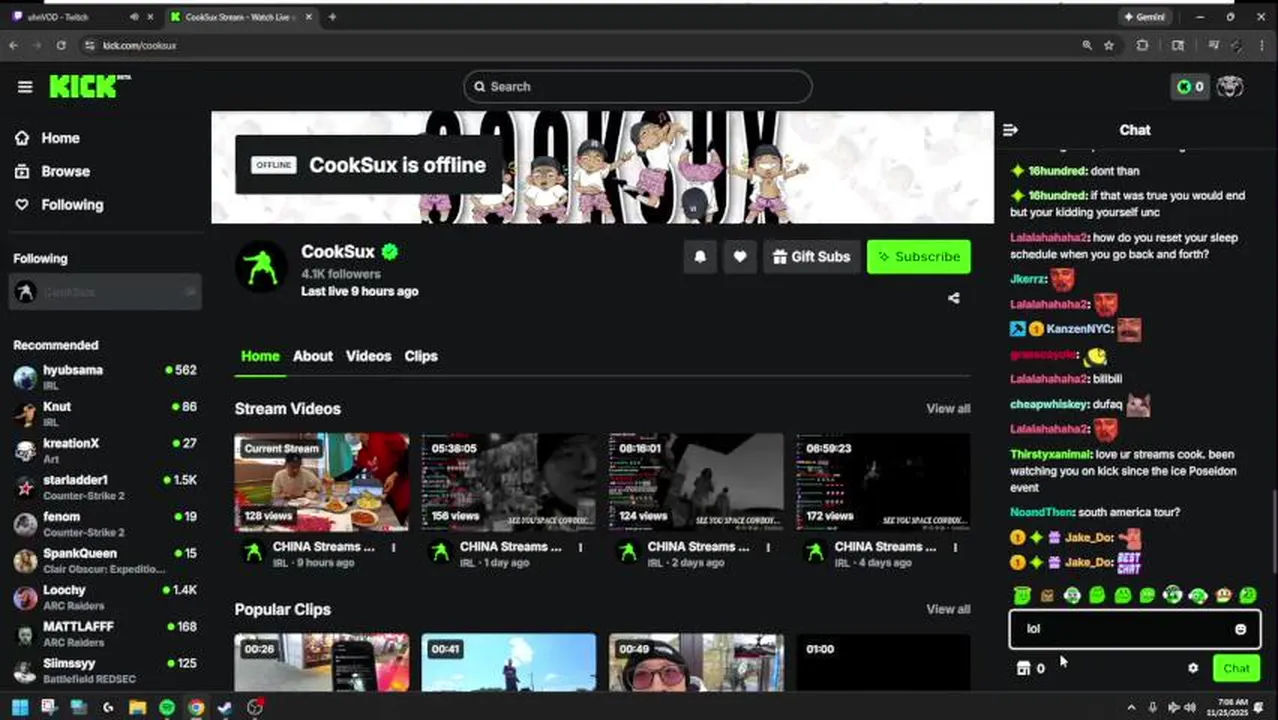Viewport: 1278px width, 720px height.
Task: Go back in the browser
Action: [x=13, y=45]
